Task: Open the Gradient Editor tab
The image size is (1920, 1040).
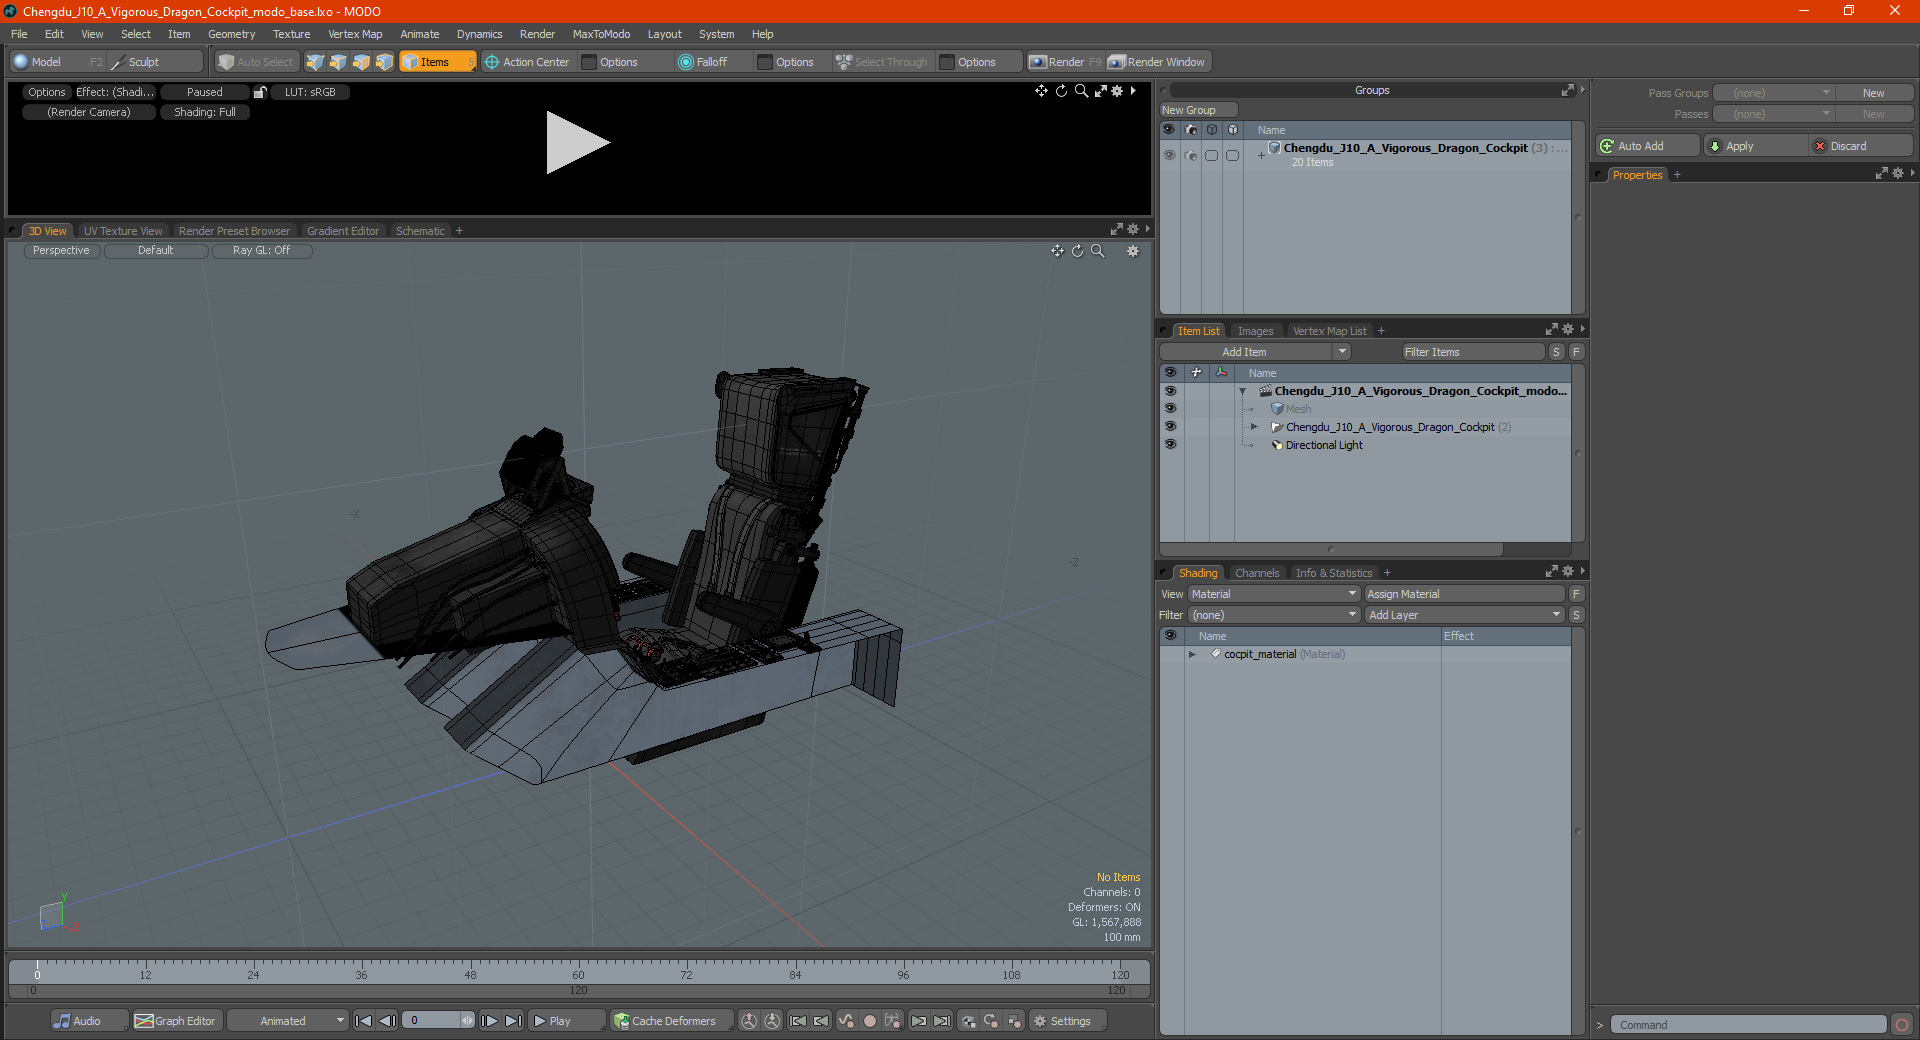Action: coord(343,231)
